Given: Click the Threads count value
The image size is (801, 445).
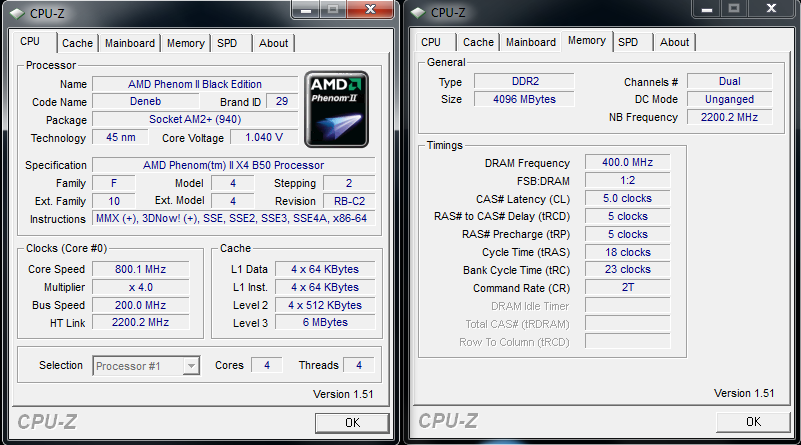Looking at the screenshot, I should click(x=359, y=365).
